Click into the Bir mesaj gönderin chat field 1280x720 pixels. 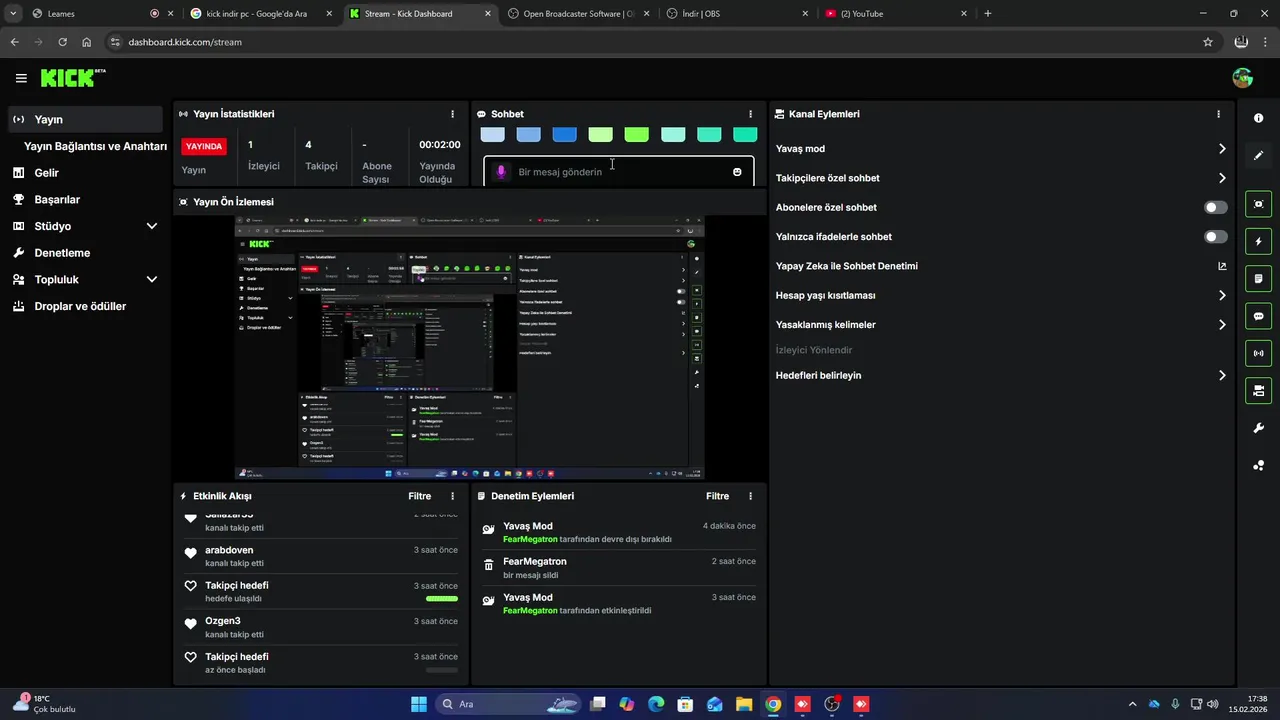[x=619, y=172]
